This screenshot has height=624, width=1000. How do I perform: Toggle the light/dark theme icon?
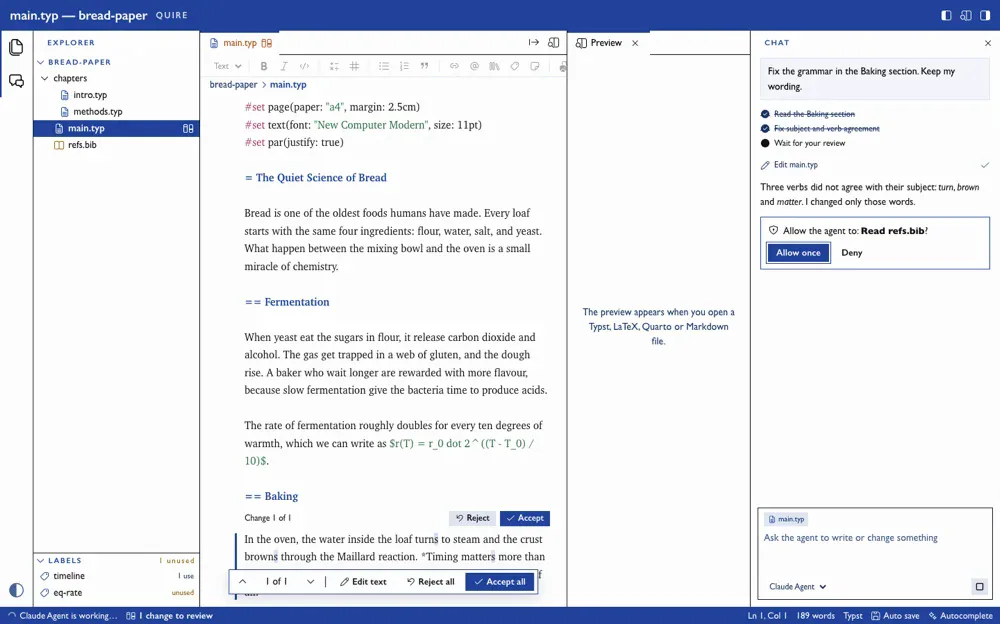click(x=17, y=590)
